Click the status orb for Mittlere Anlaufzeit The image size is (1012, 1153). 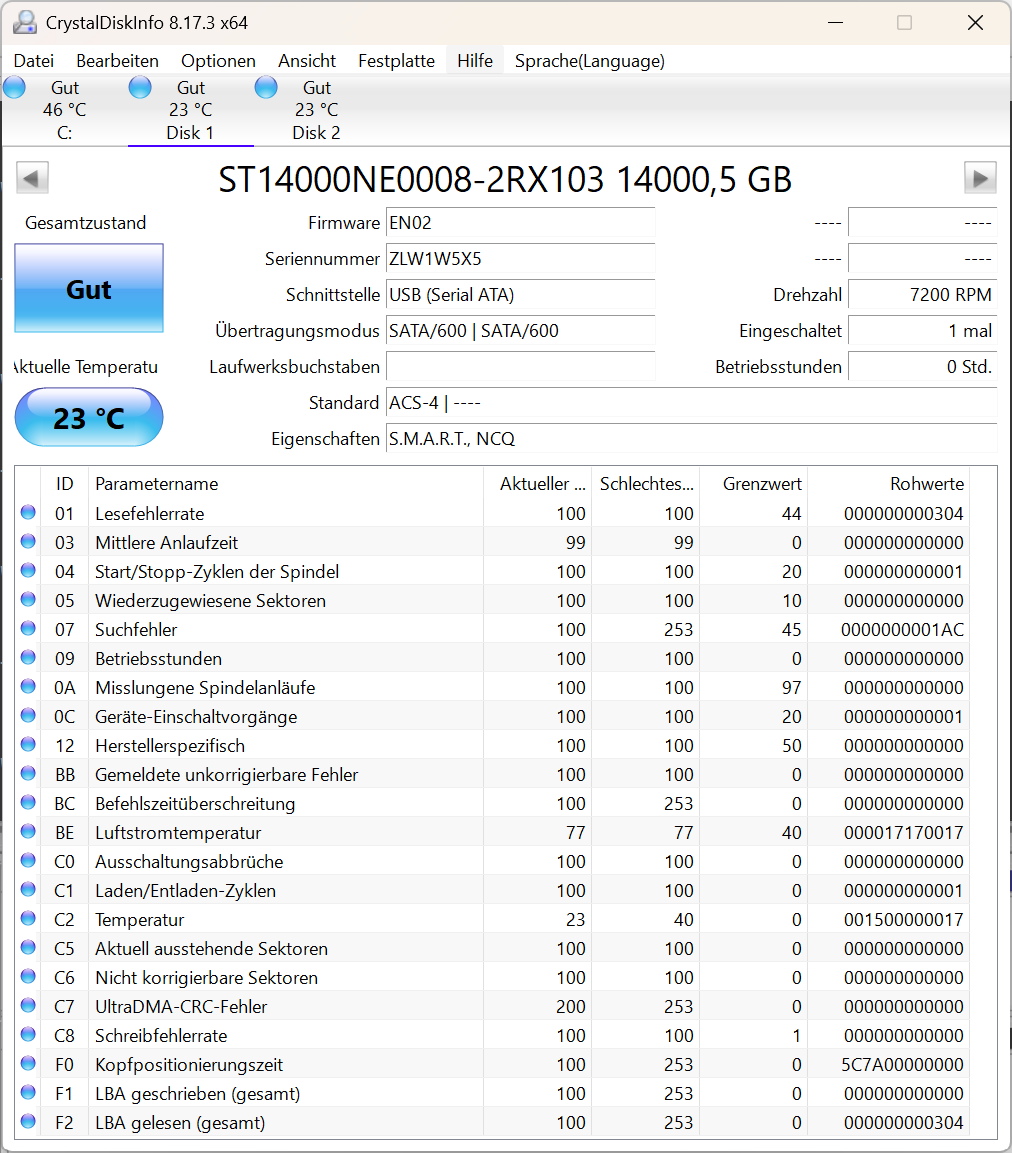pyautogui.click(x=28, y=541)
